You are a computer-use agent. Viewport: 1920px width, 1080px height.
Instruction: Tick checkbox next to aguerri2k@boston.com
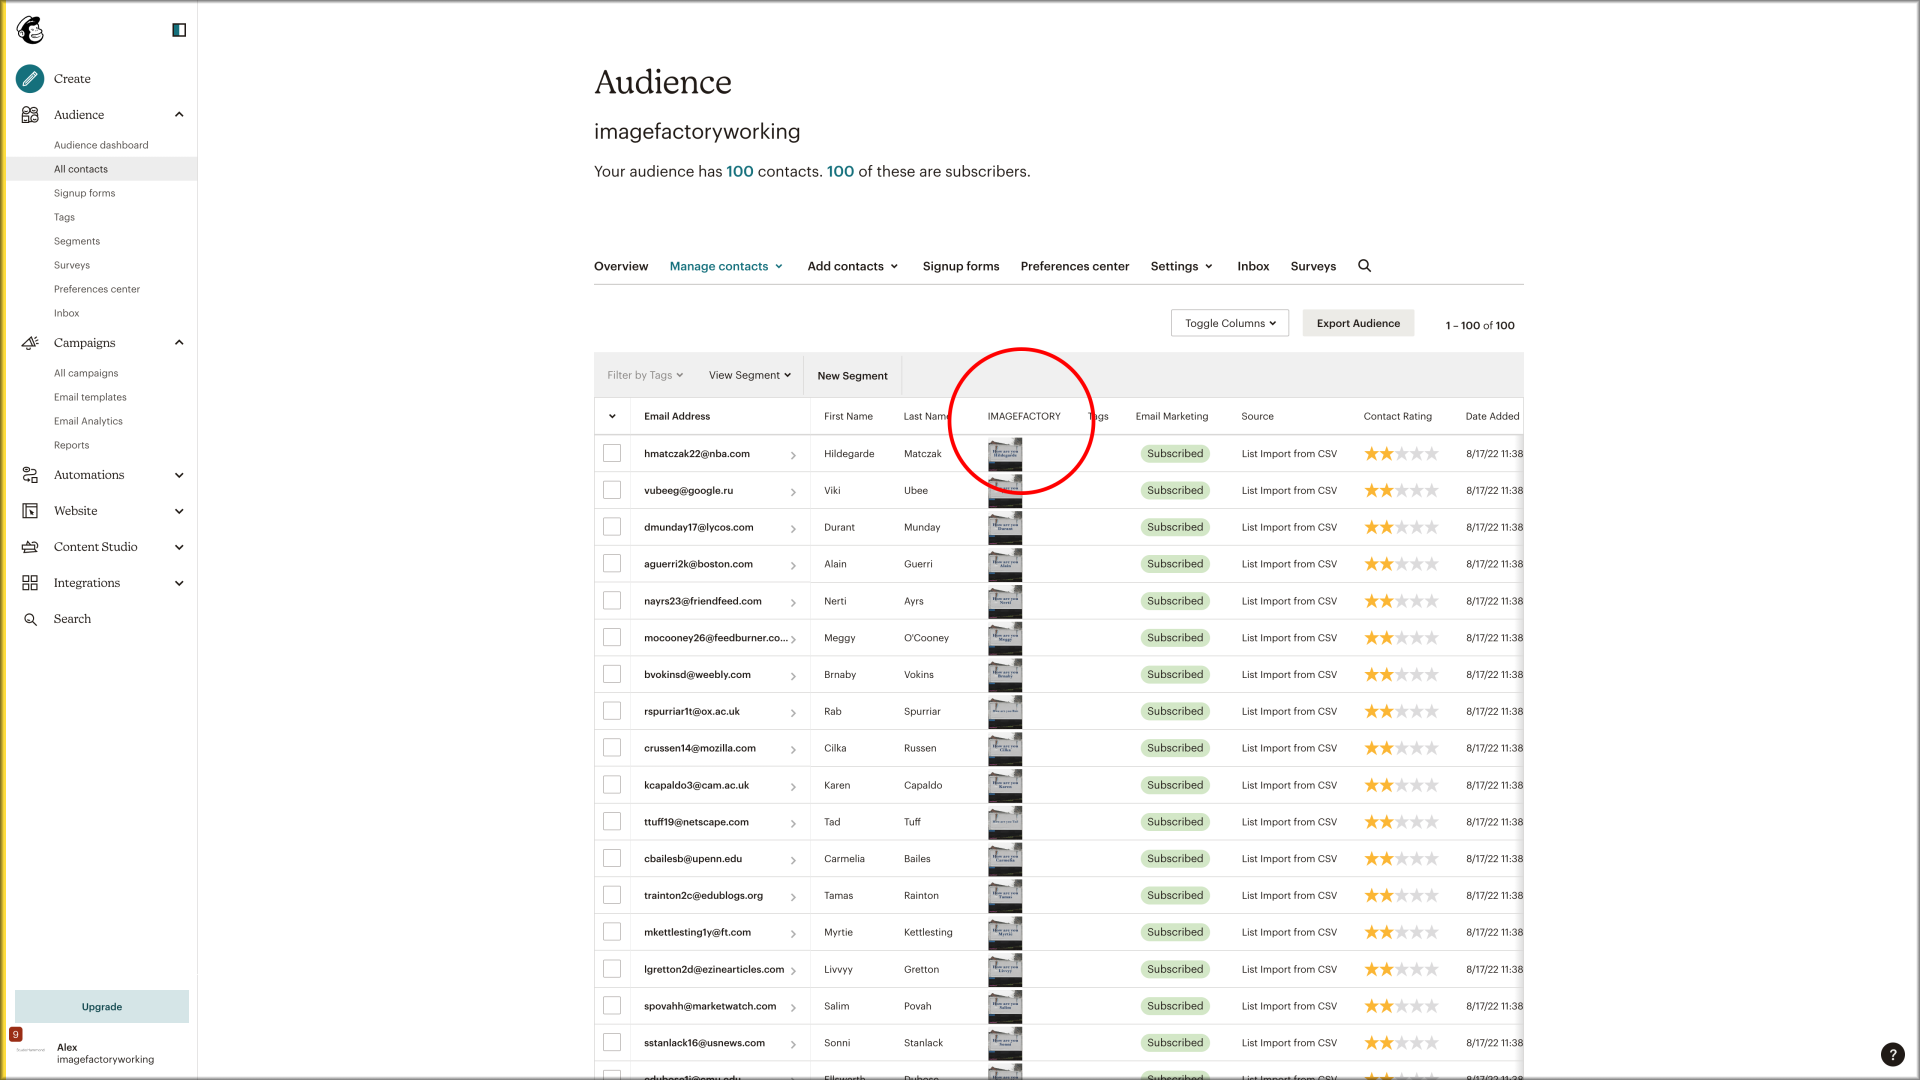[612, 564]
